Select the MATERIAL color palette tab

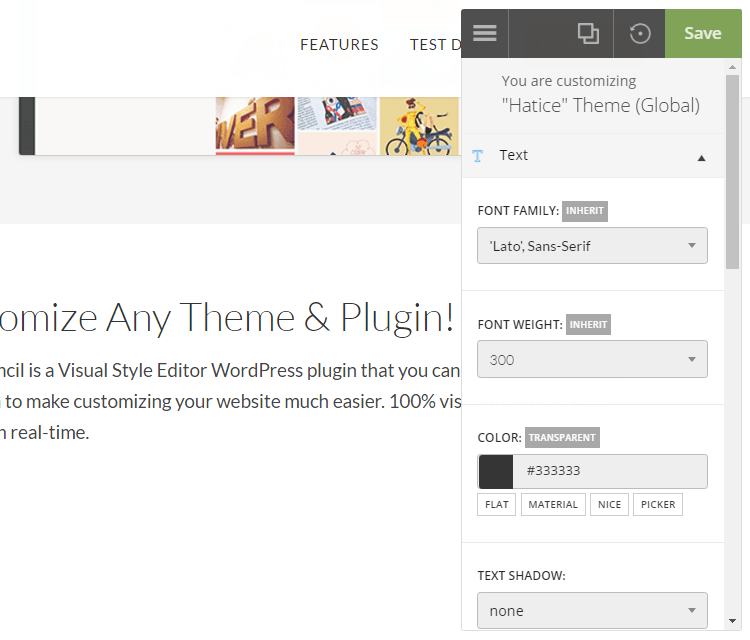[553, 505]
